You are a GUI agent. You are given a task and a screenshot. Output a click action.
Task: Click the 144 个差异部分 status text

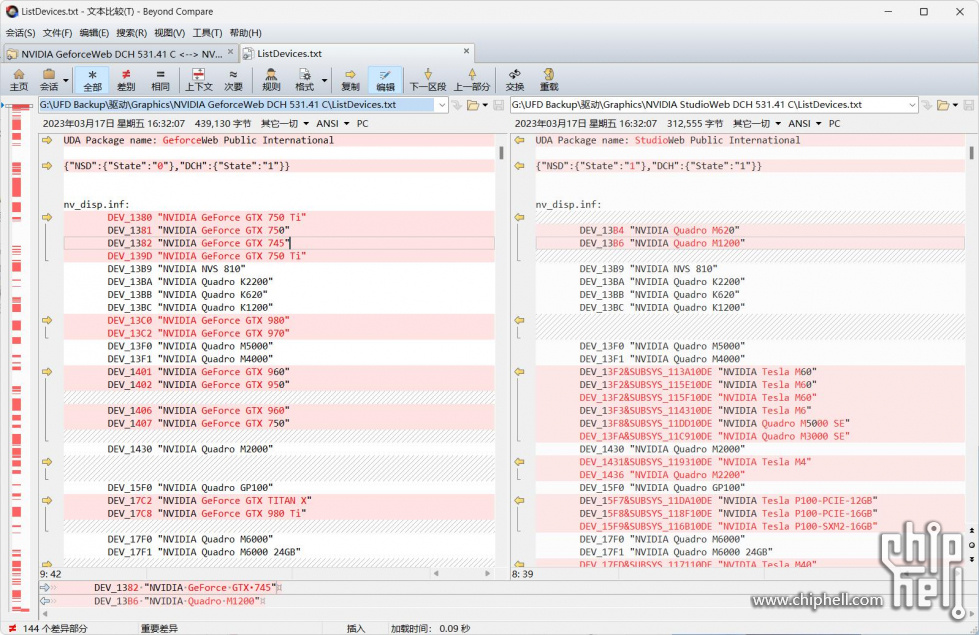55,628
